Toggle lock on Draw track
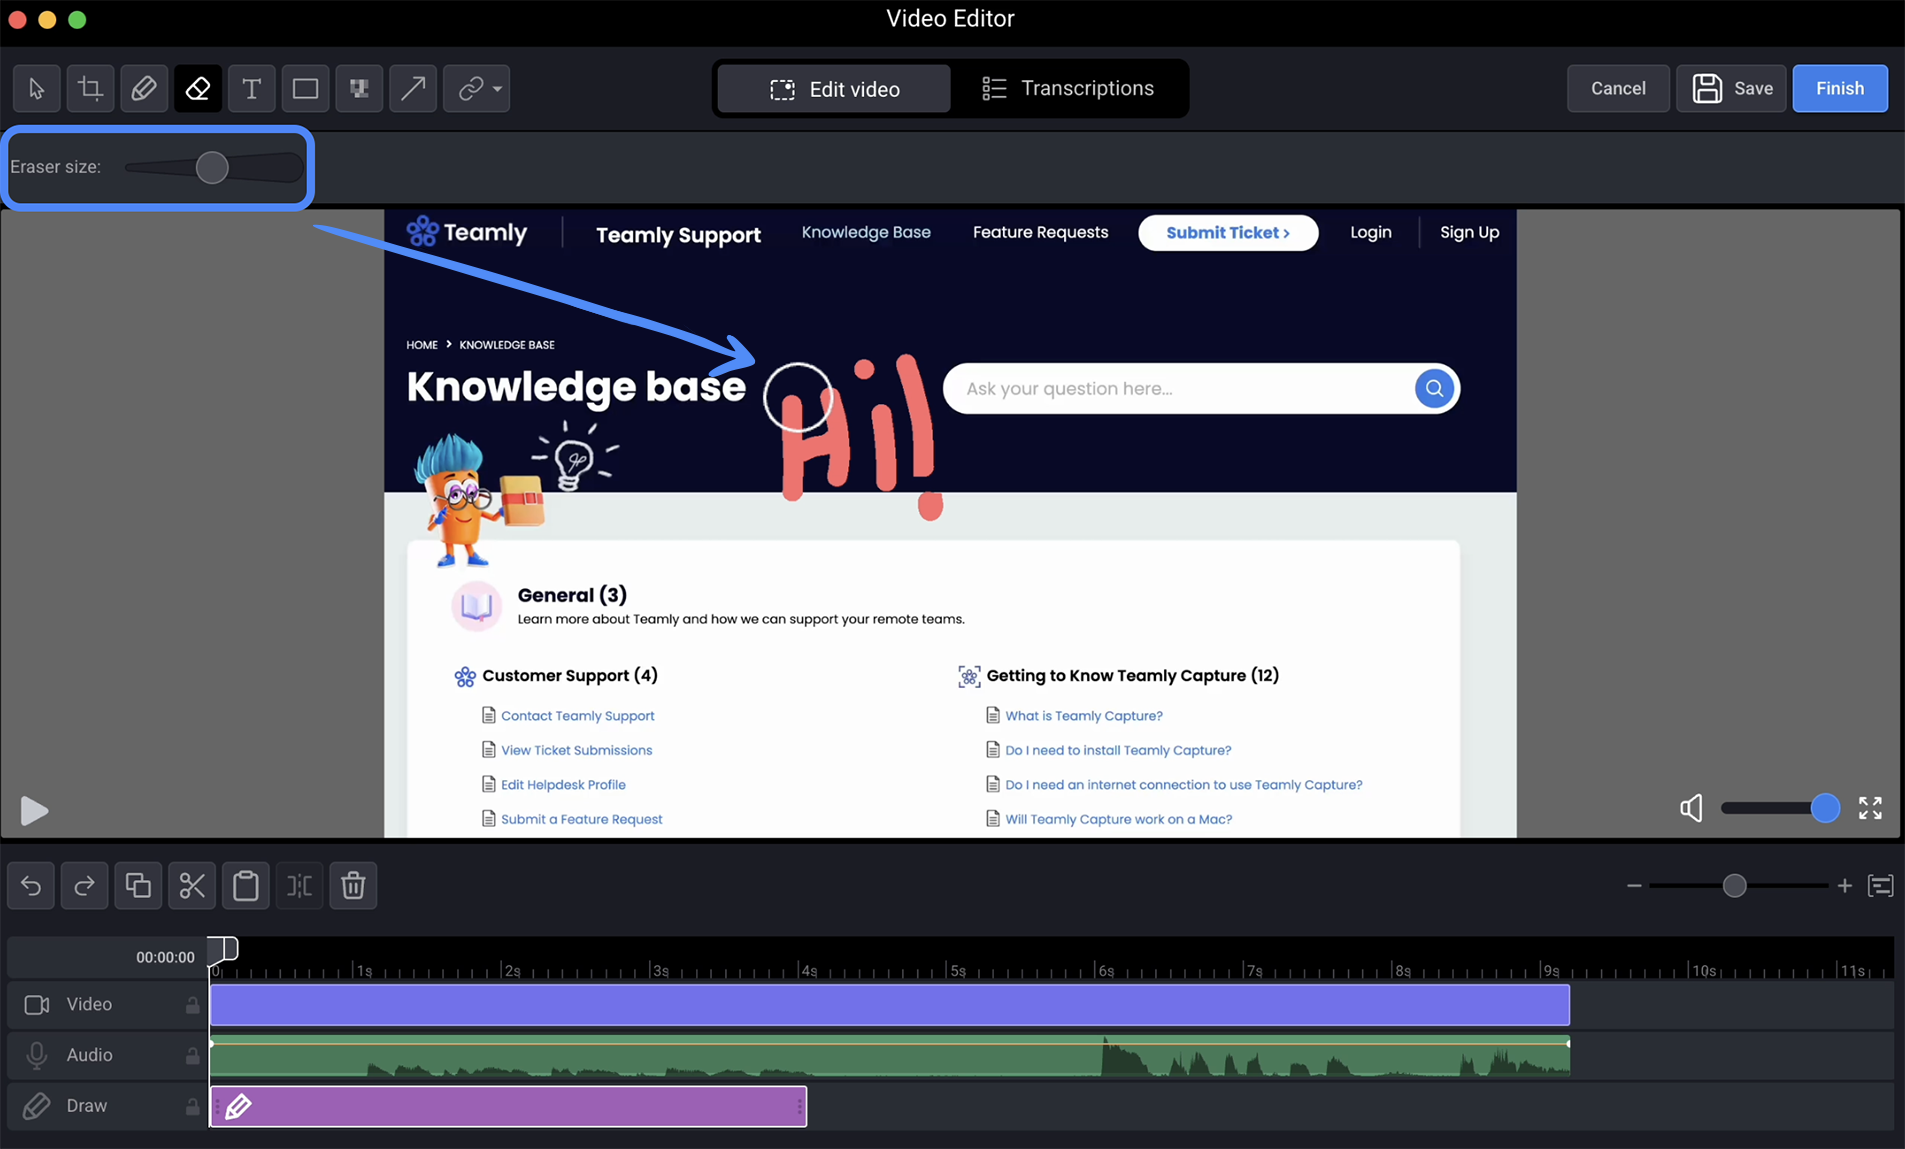This screenshot has height=1149, width=1905. click(x=192, y=1106)
